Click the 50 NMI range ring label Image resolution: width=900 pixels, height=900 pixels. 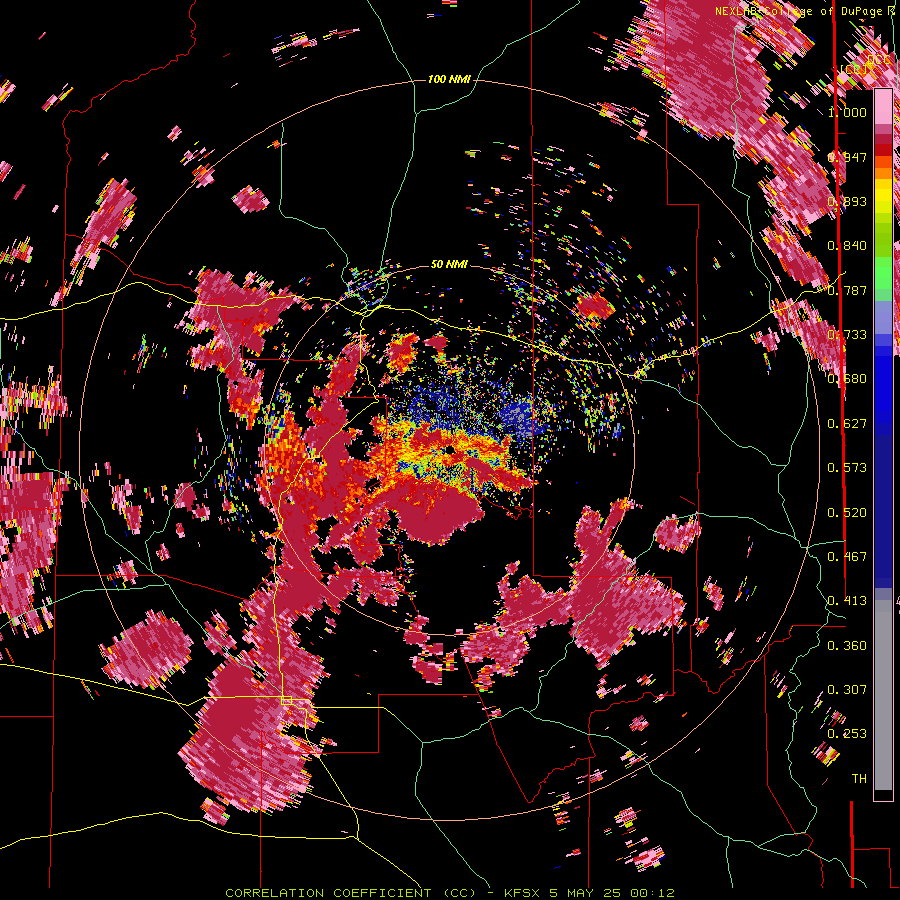tap(449, 265)
